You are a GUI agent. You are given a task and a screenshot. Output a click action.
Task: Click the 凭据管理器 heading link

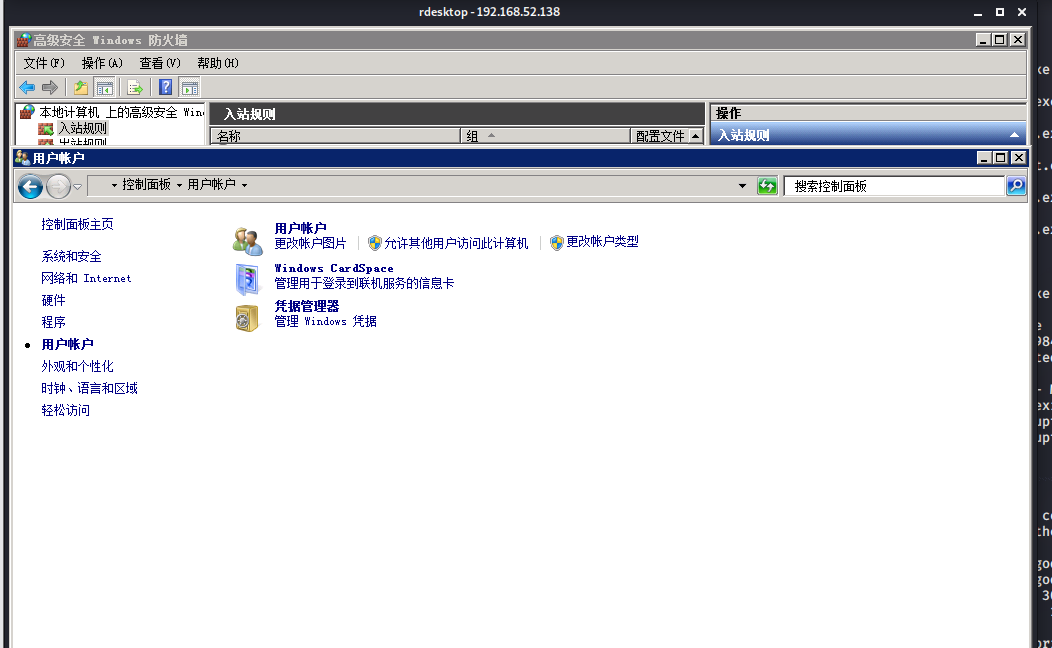(307, 307)
